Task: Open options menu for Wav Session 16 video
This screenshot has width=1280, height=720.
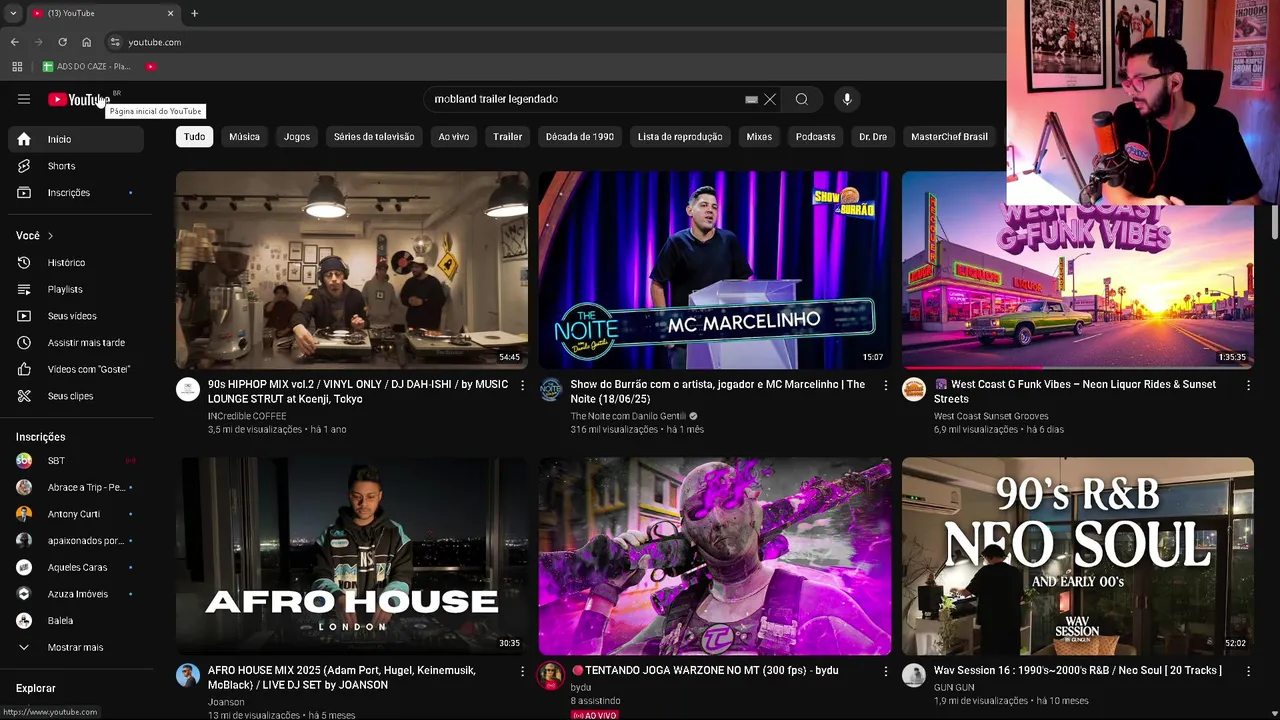Action: tap(1248, 671)
